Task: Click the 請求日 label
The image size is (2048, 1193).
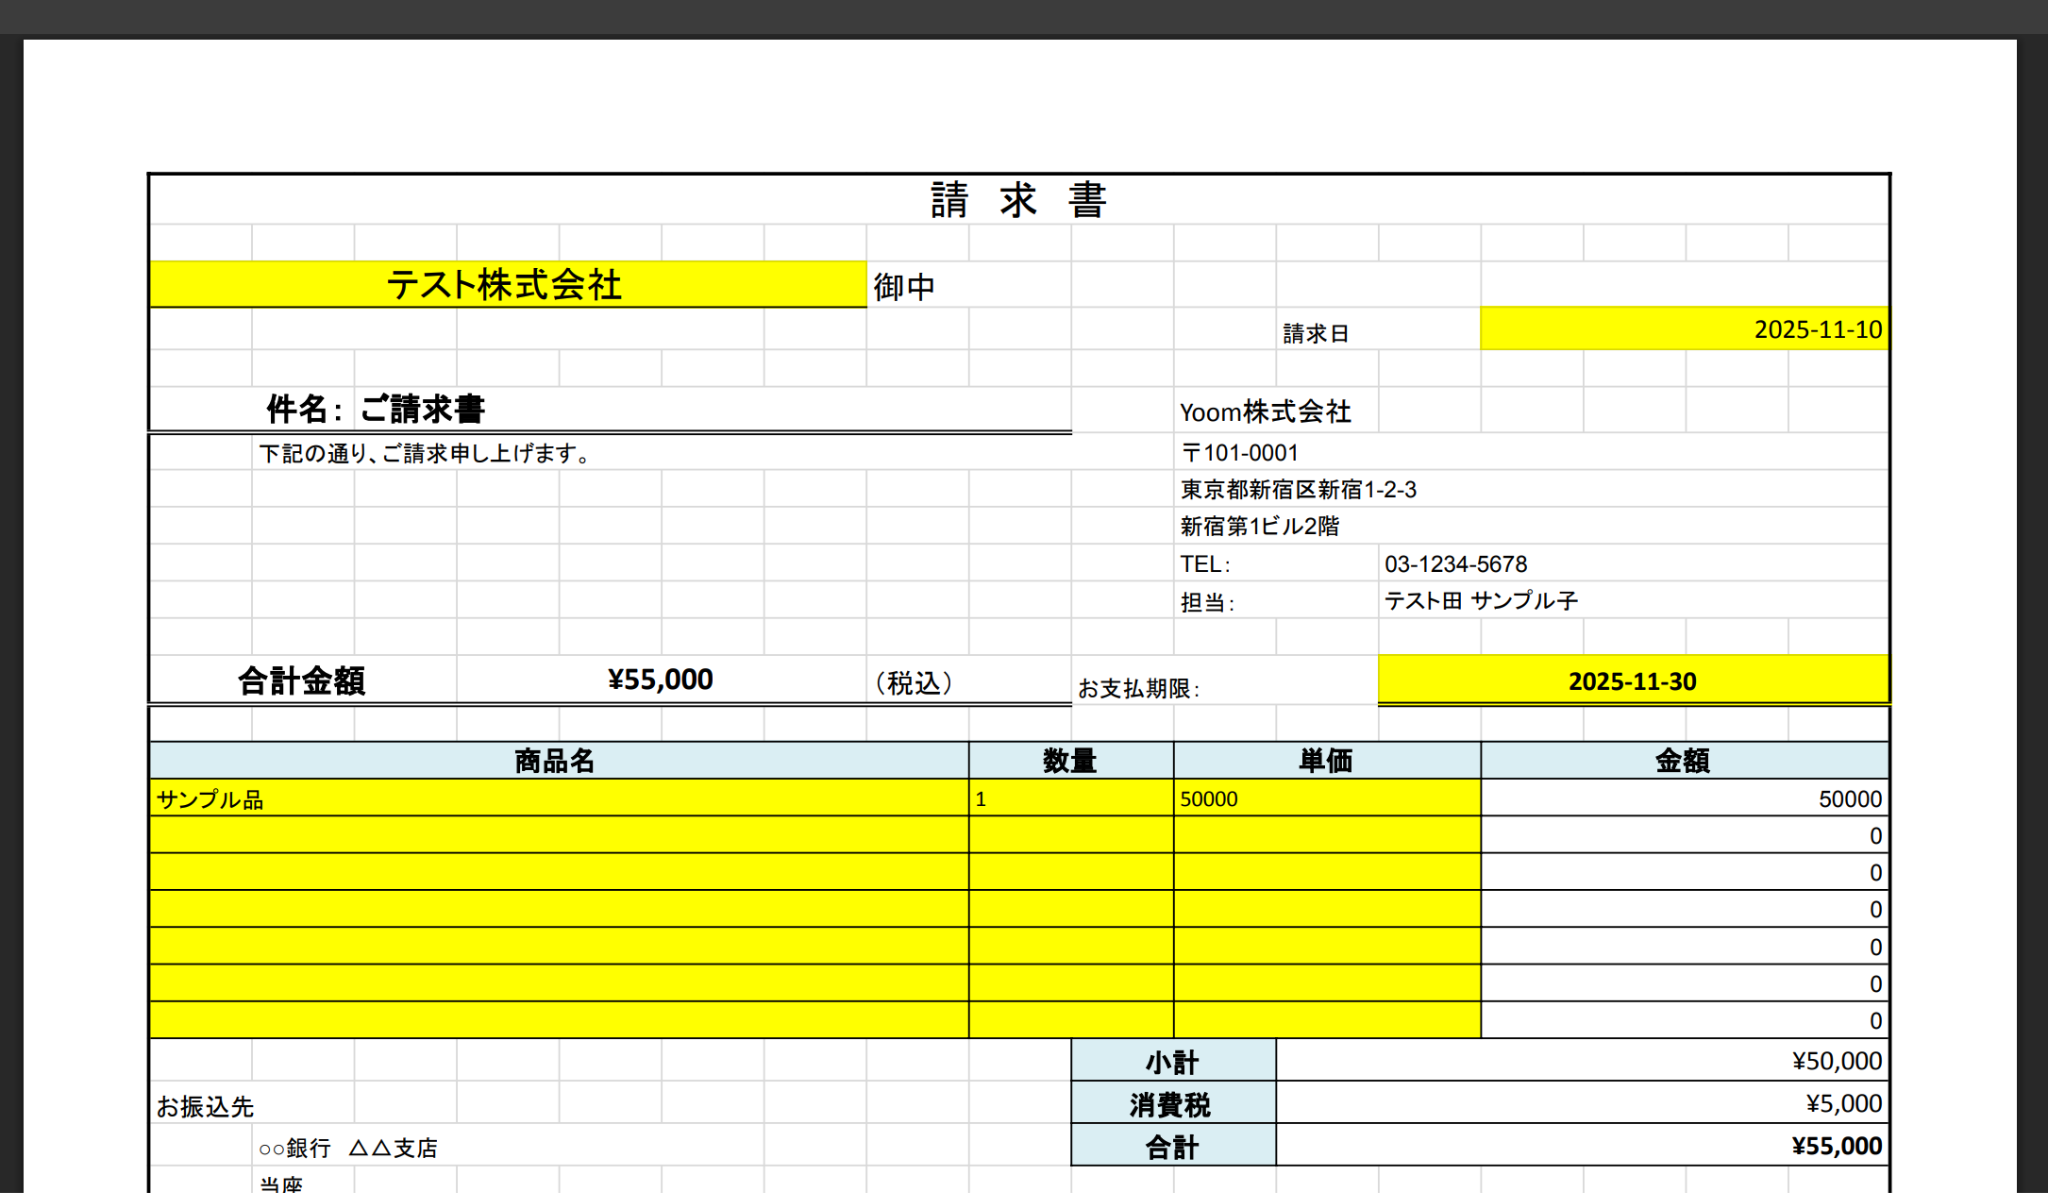Action: (x=1316, y=333)
